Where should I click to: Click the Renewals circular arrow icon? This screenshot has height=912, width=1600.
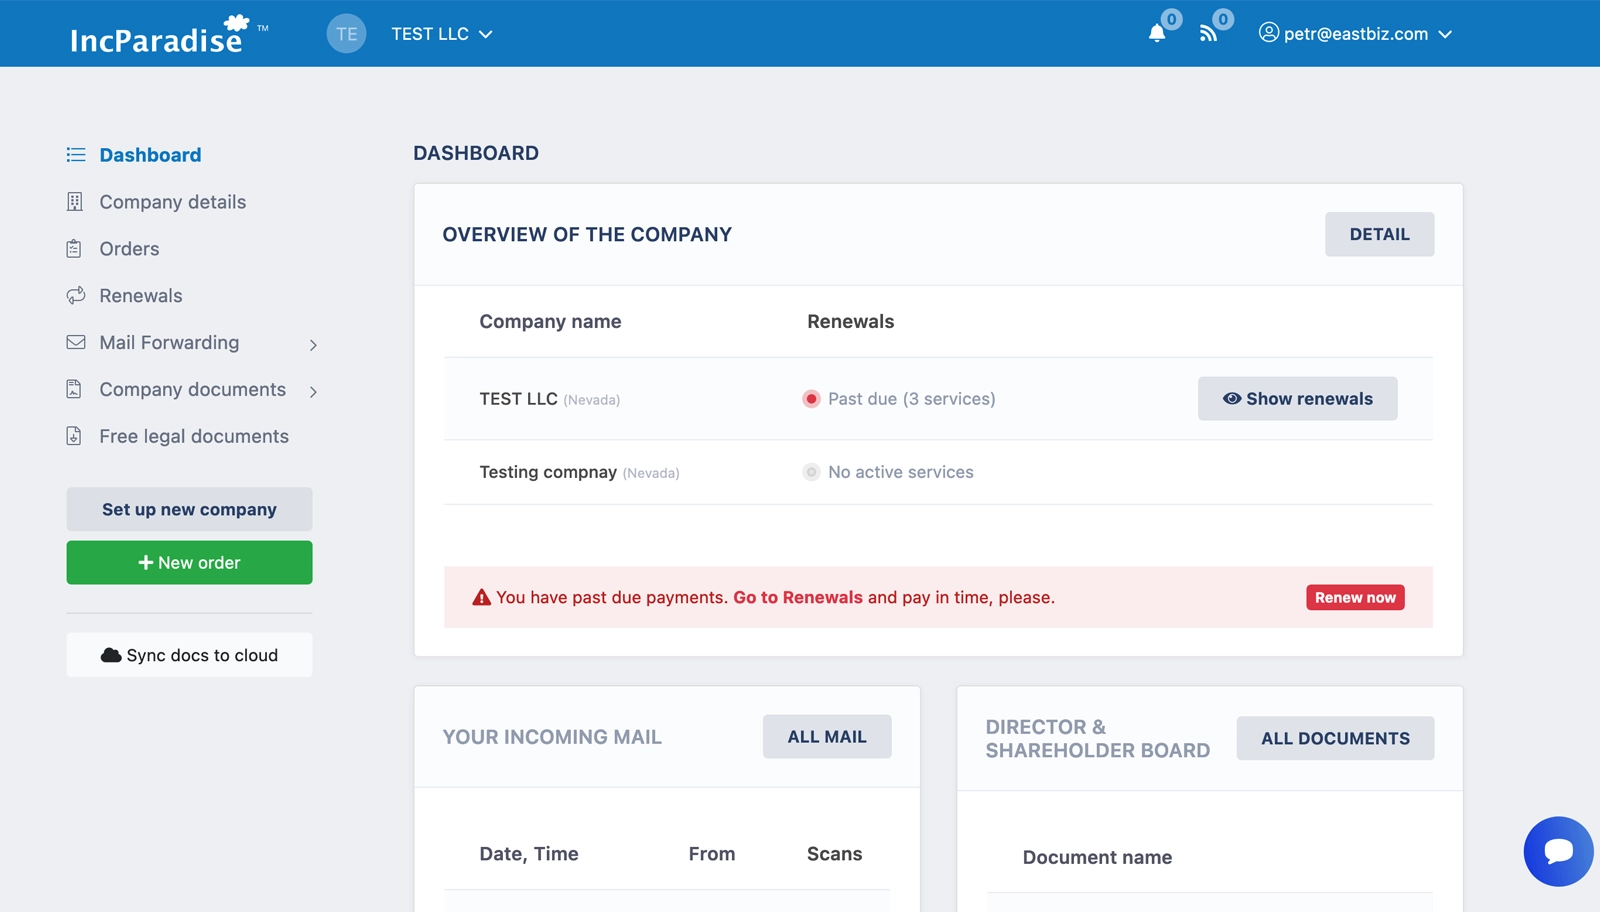click(x=75, y=295)
